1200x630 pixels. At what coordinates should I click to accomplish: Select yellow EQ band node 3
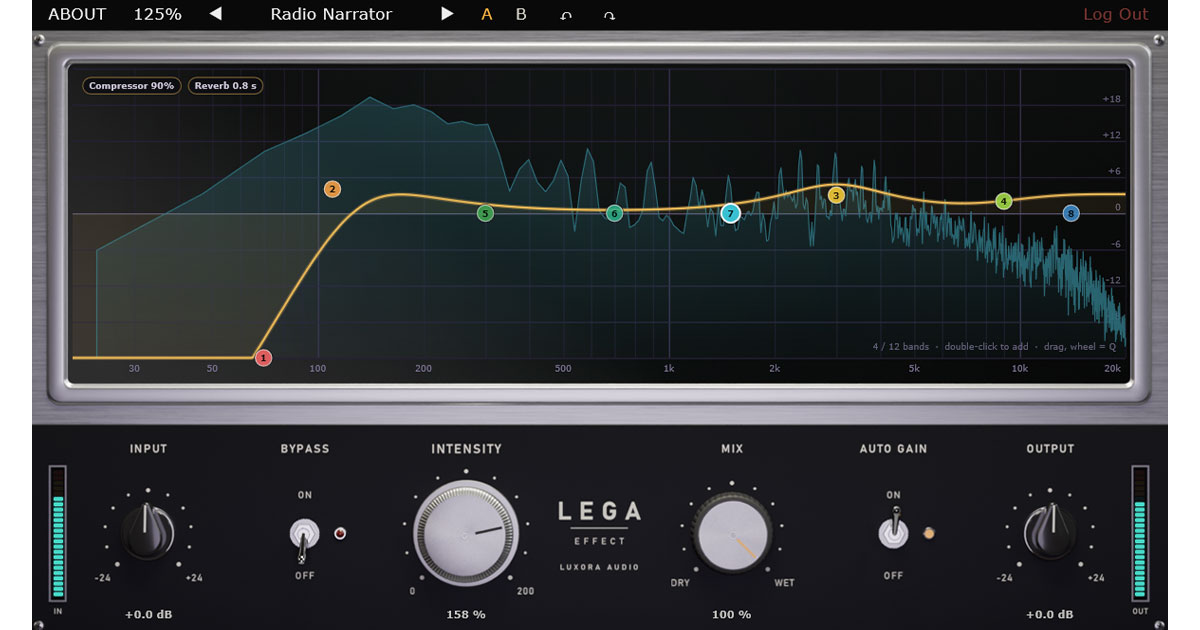[836, 196]
